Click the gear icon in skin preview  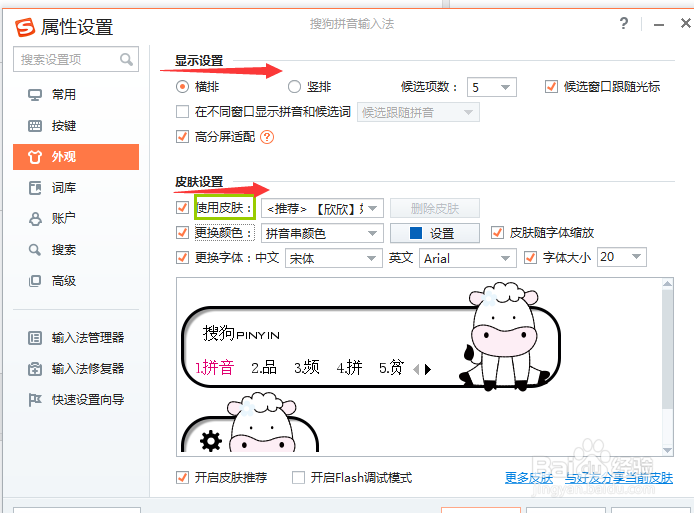211,441
